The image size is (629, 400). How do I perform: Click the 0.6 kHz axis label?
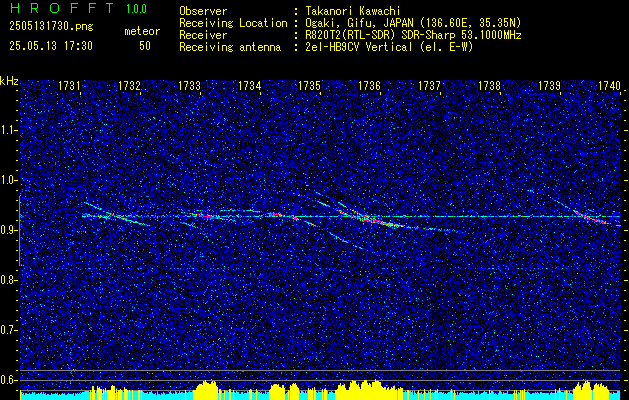coord(9,380)
